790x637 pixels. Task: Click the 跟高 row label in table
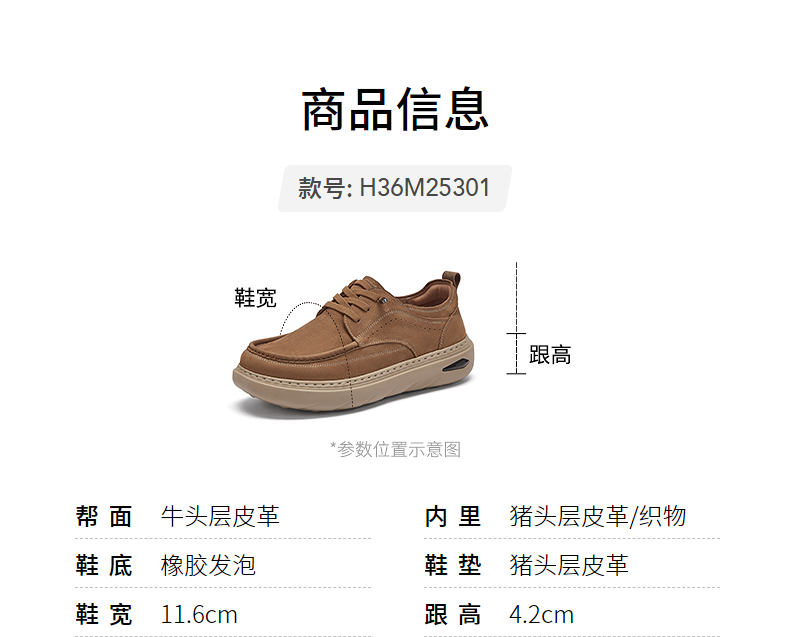453,615
